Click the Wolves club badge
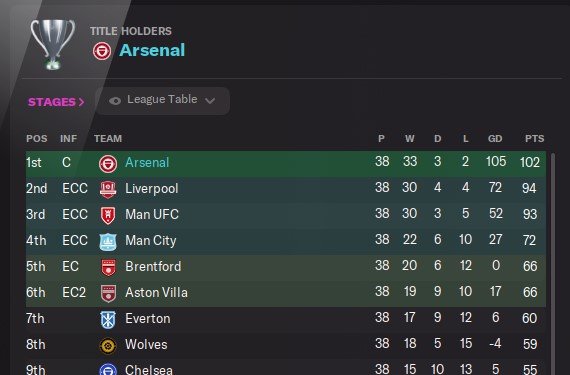Screen dimensions: 570x375 (108, 346)
